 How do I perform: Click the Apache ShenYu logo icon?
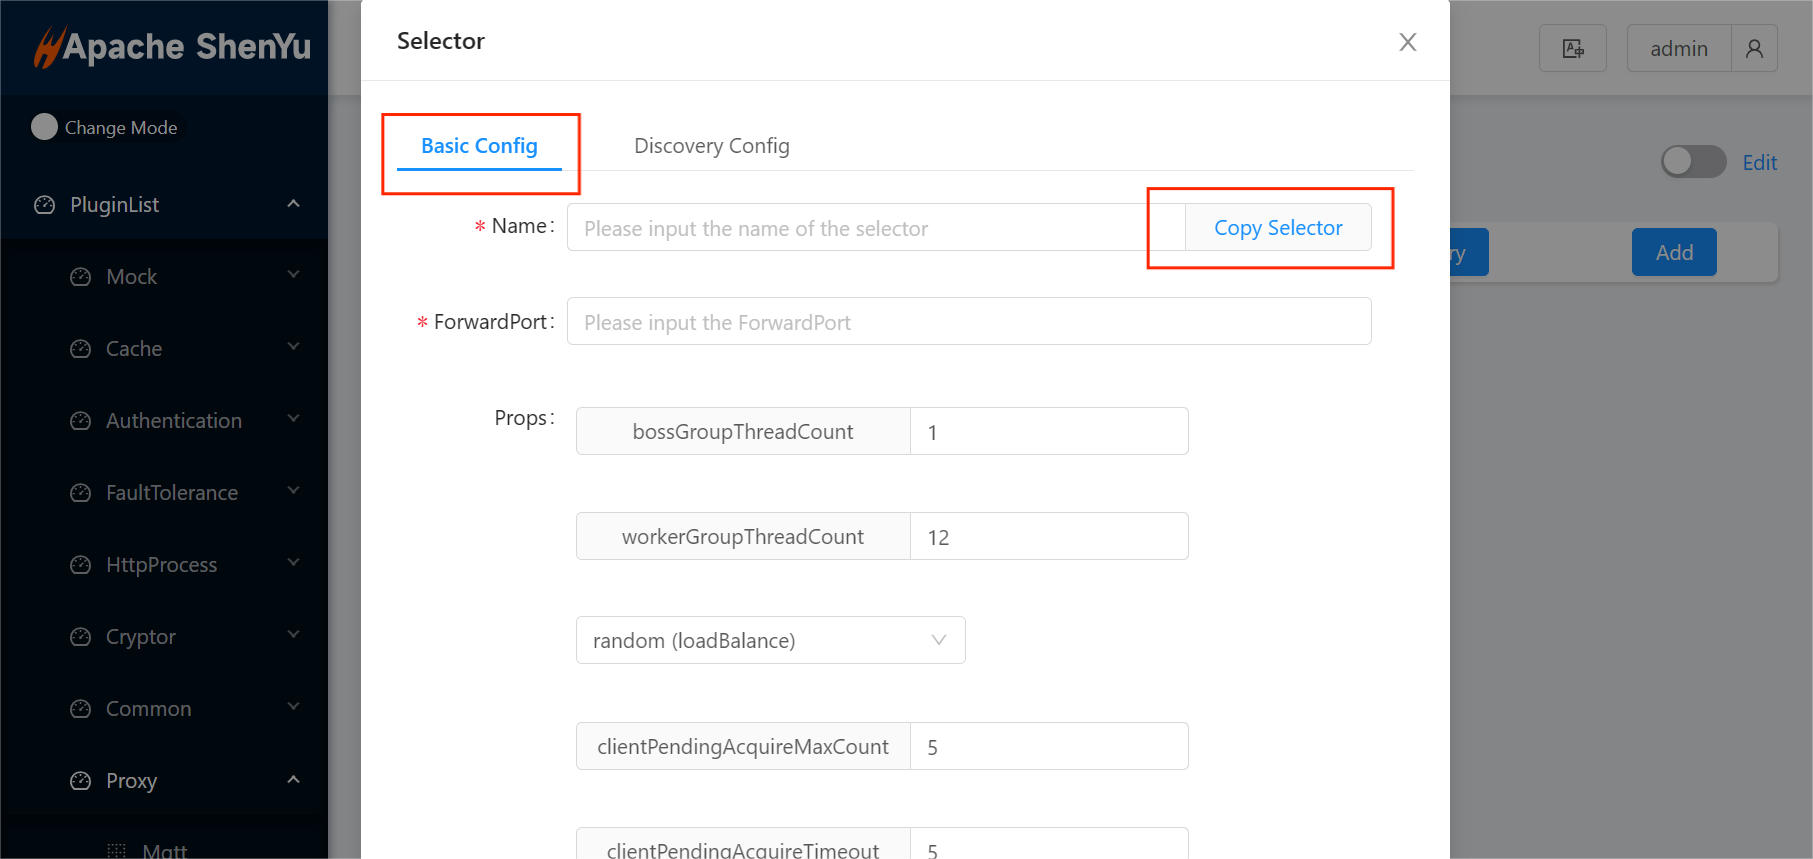(x=48, y=47)
